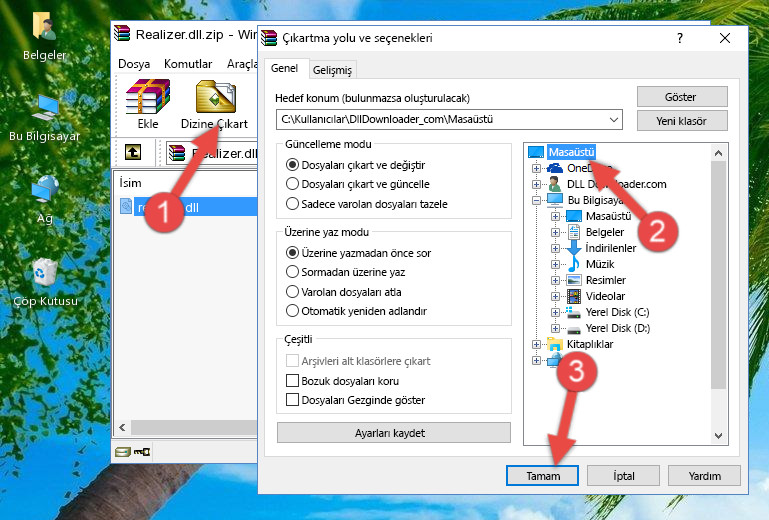
Task: Select the Videolar film icon in tree
Action: (574, 296)
